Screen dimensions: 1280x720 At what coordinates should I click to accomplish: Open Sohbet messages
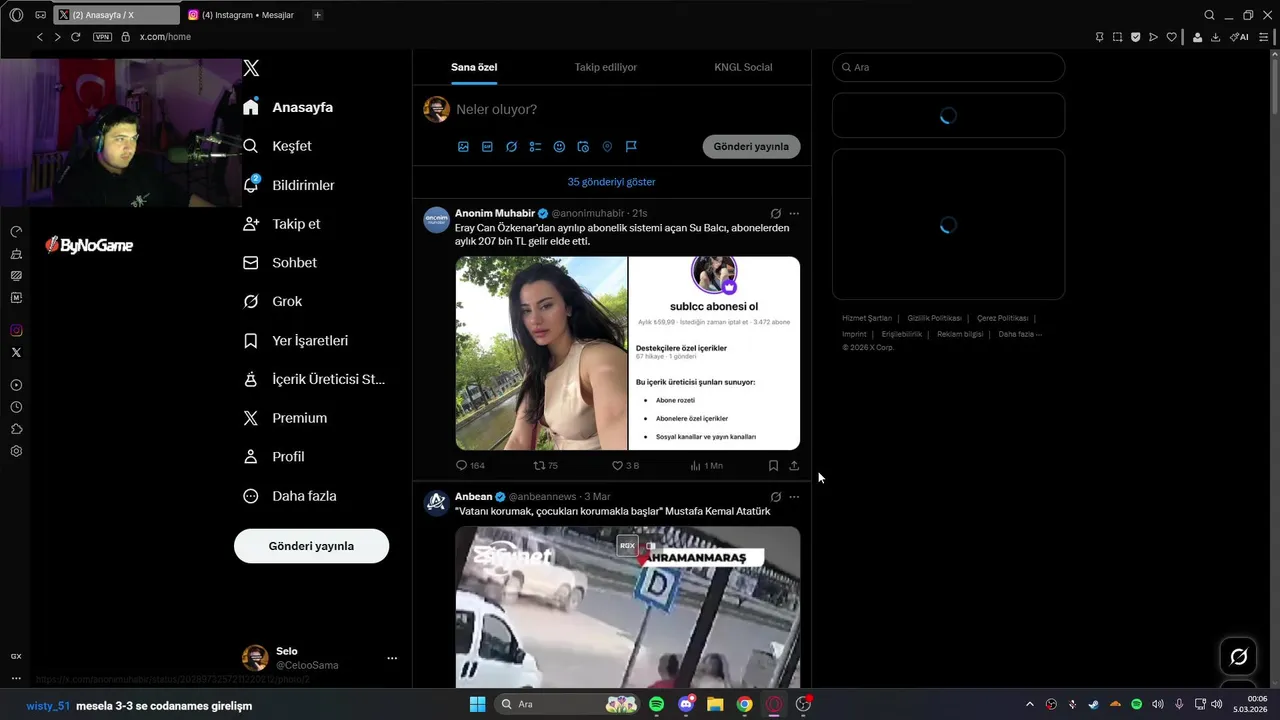pyautogui.click(x=280, y=263)
